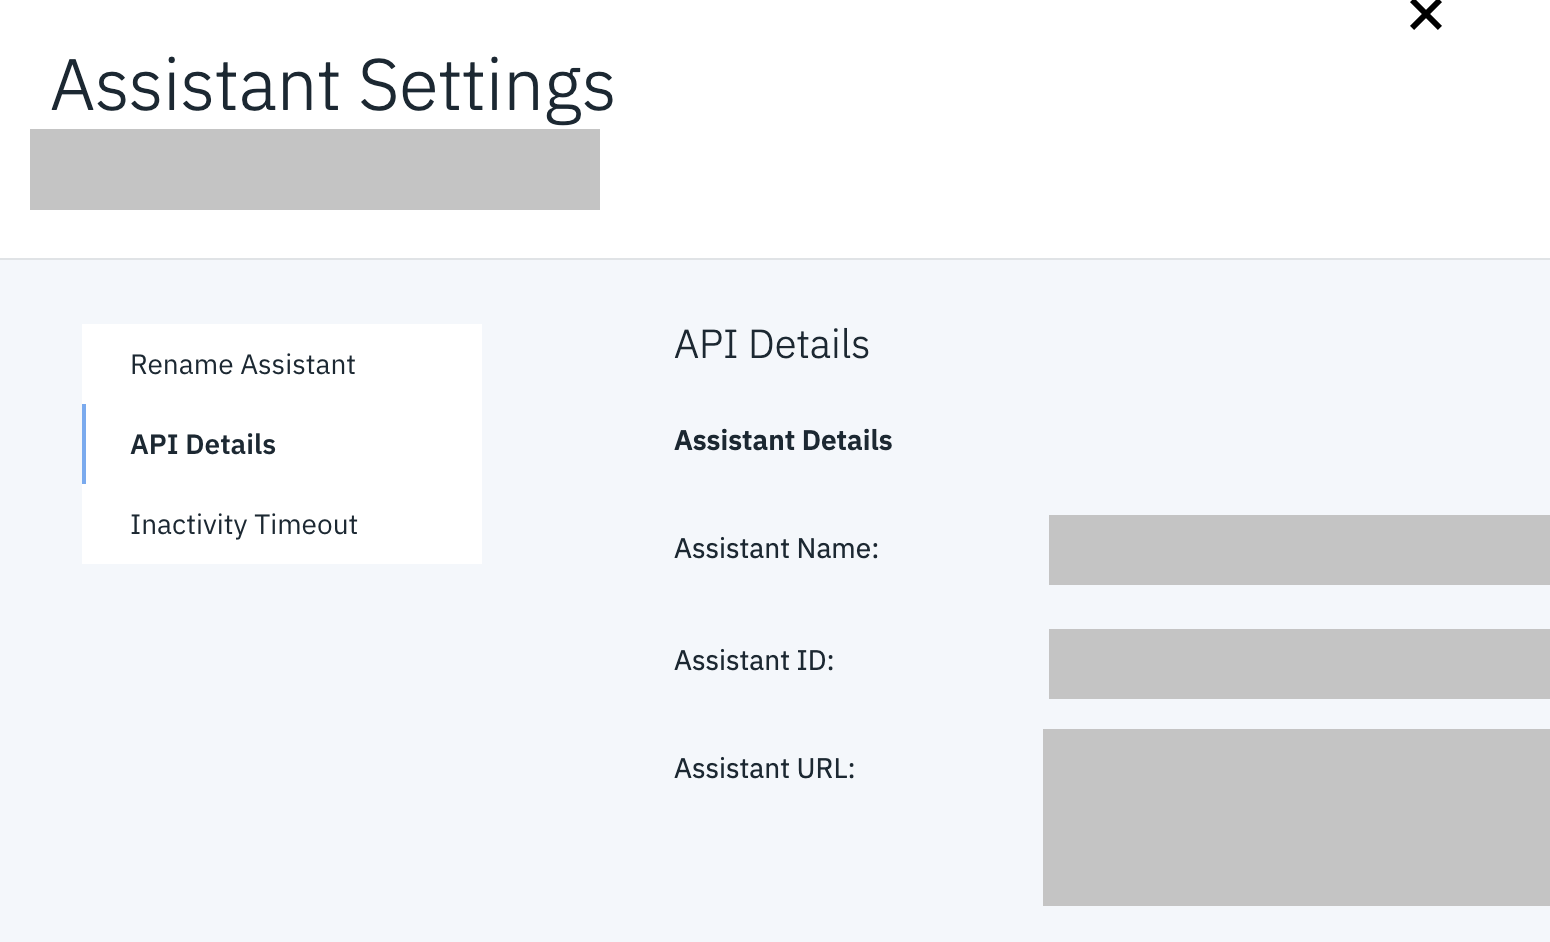Click the redacted subtitle under Assistant Settings
The image size is (1550, 942).
tap(315, 169)
